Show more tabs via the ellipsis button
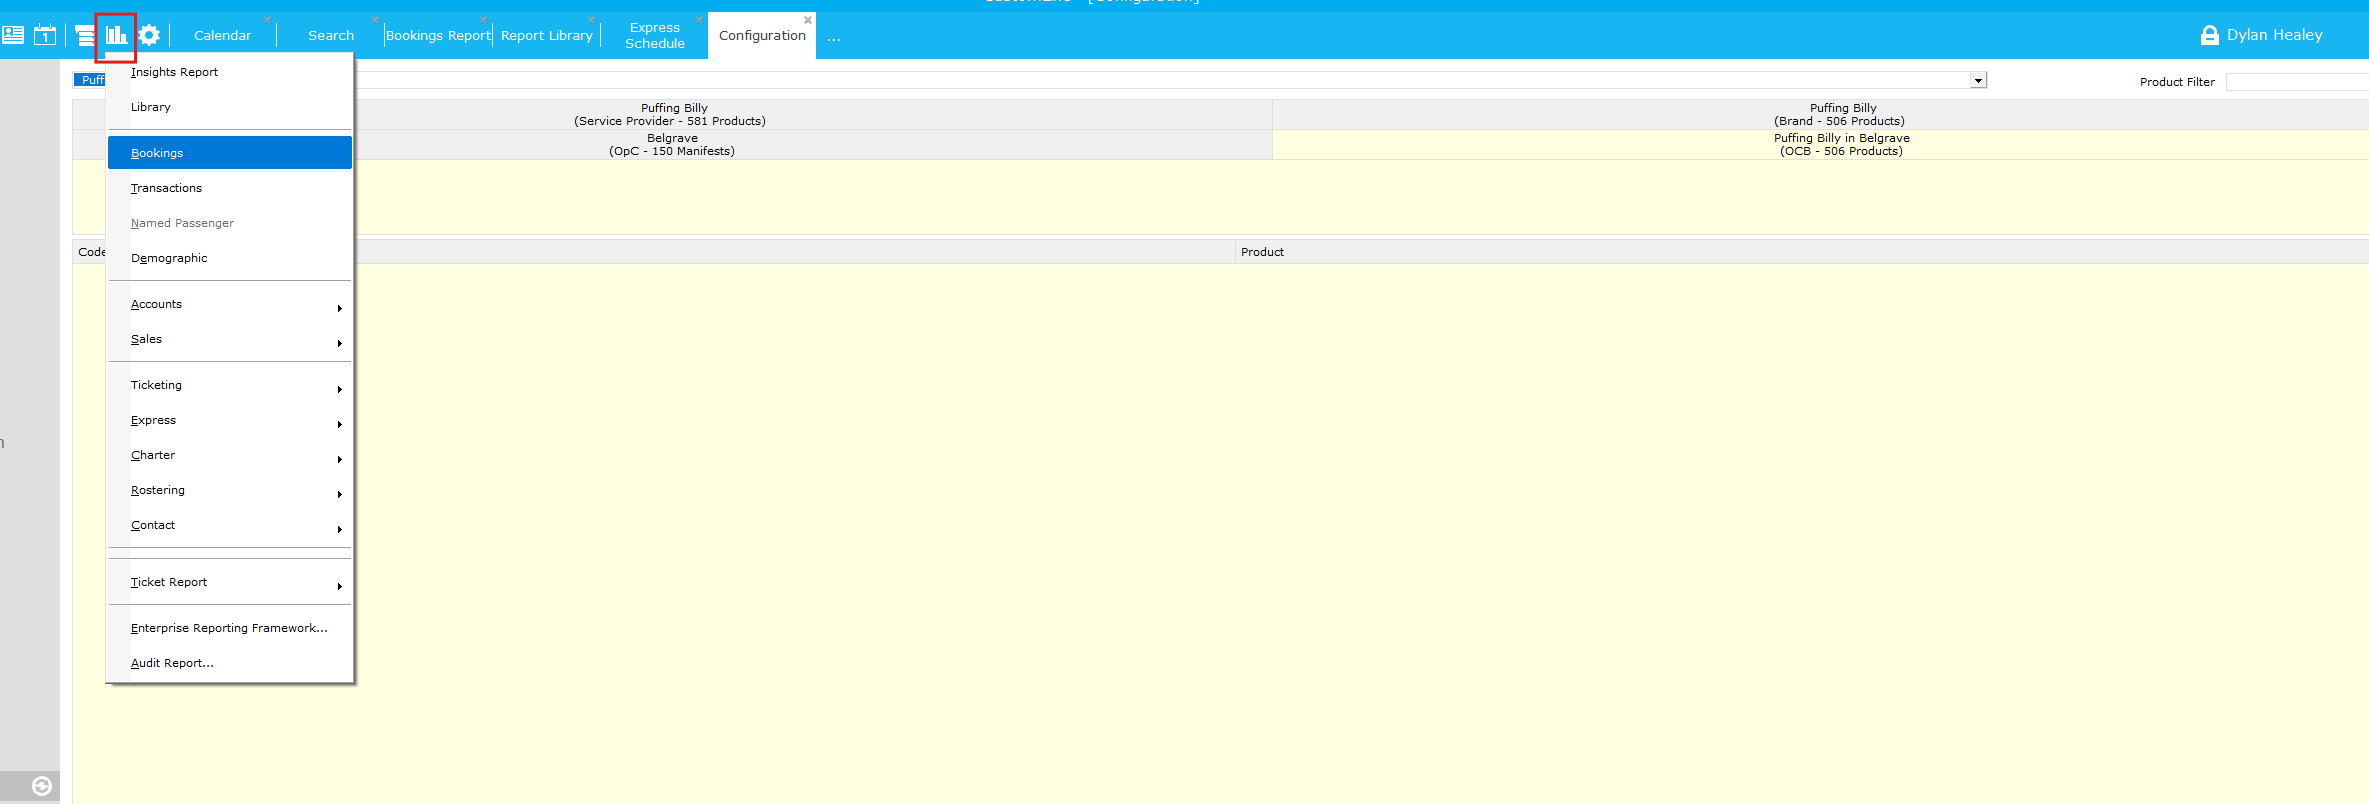Image resolution: width=2369 pixels, height=804 pixels. pos(834,38)
